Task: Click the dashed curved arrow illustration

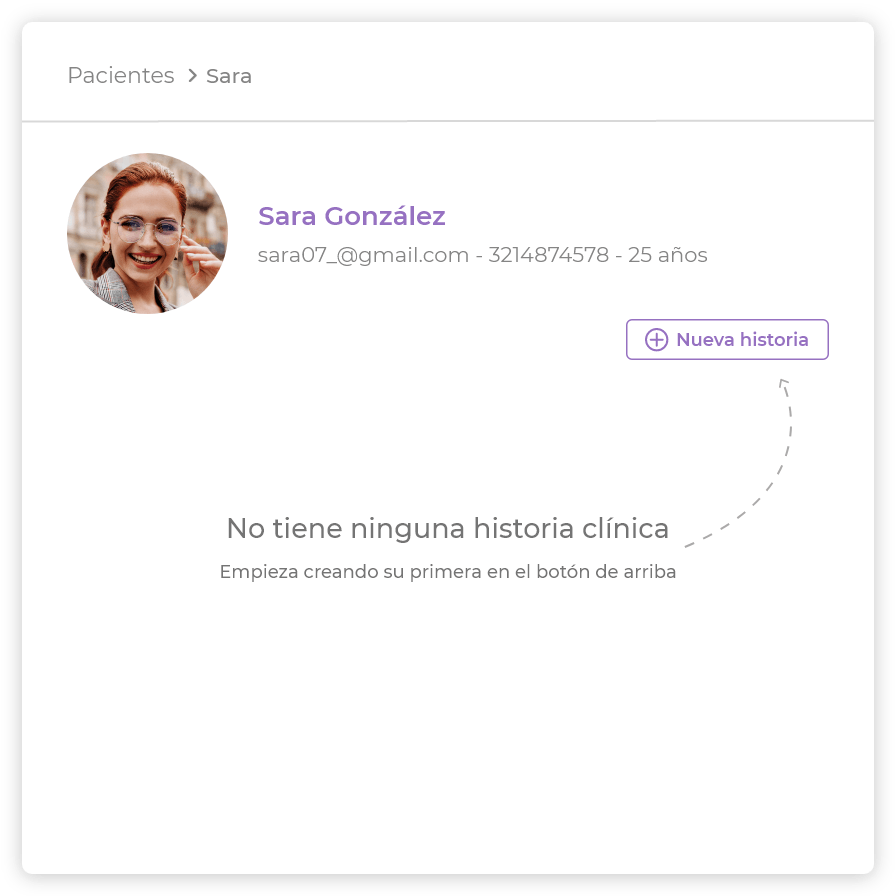Action: pos(738,463)
